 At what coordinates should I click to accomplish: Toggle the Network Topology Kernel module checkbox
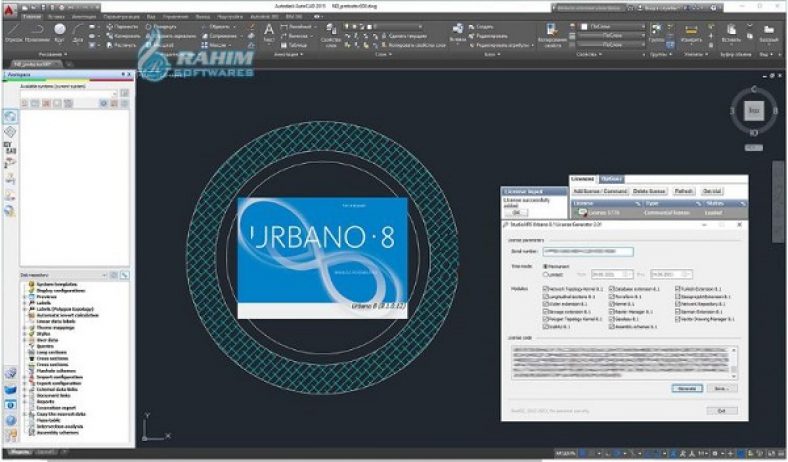point(545,288)
